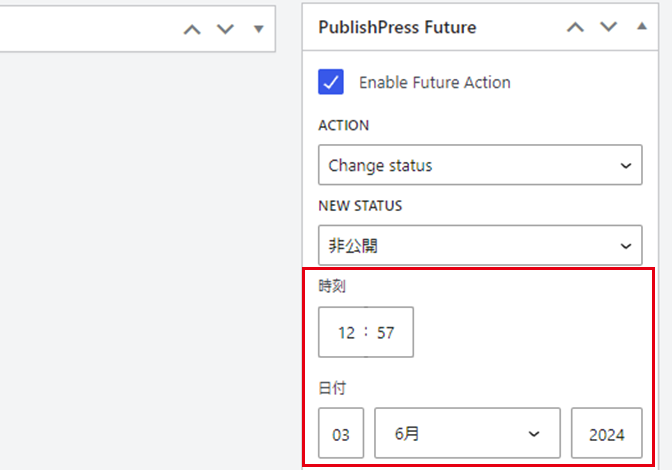Click the minute field showing 57
This screenshot has width=672, height=470.
point(386,333)
